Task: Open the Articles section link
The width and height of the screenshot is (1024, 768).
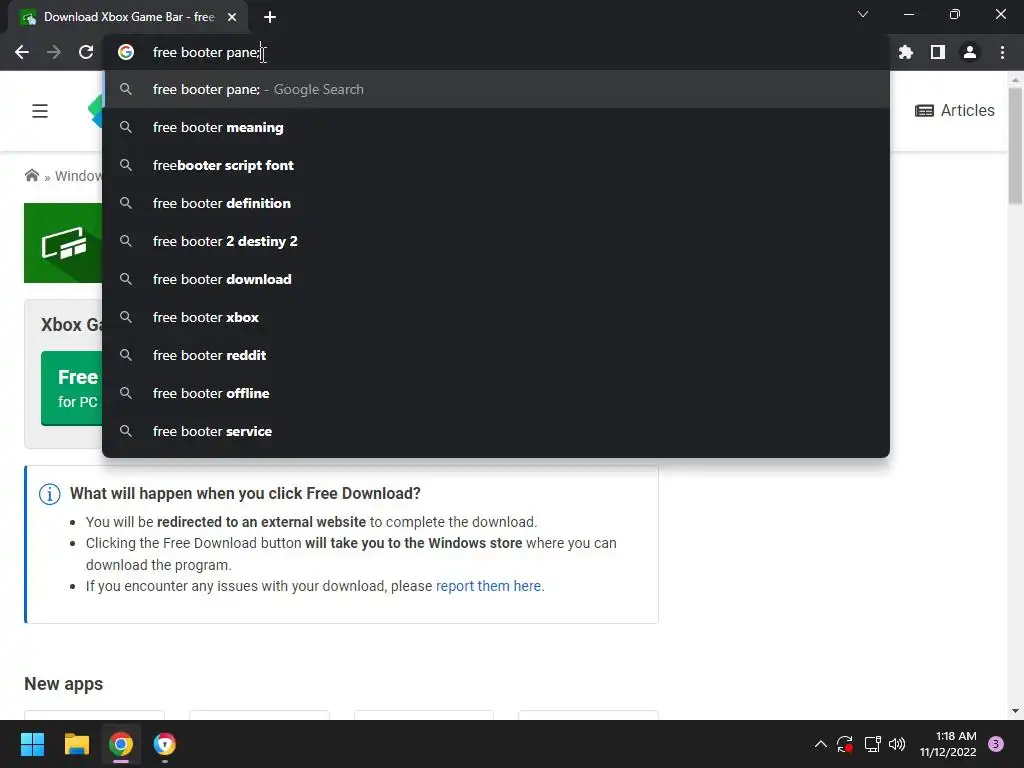Action: pos(955,110)
